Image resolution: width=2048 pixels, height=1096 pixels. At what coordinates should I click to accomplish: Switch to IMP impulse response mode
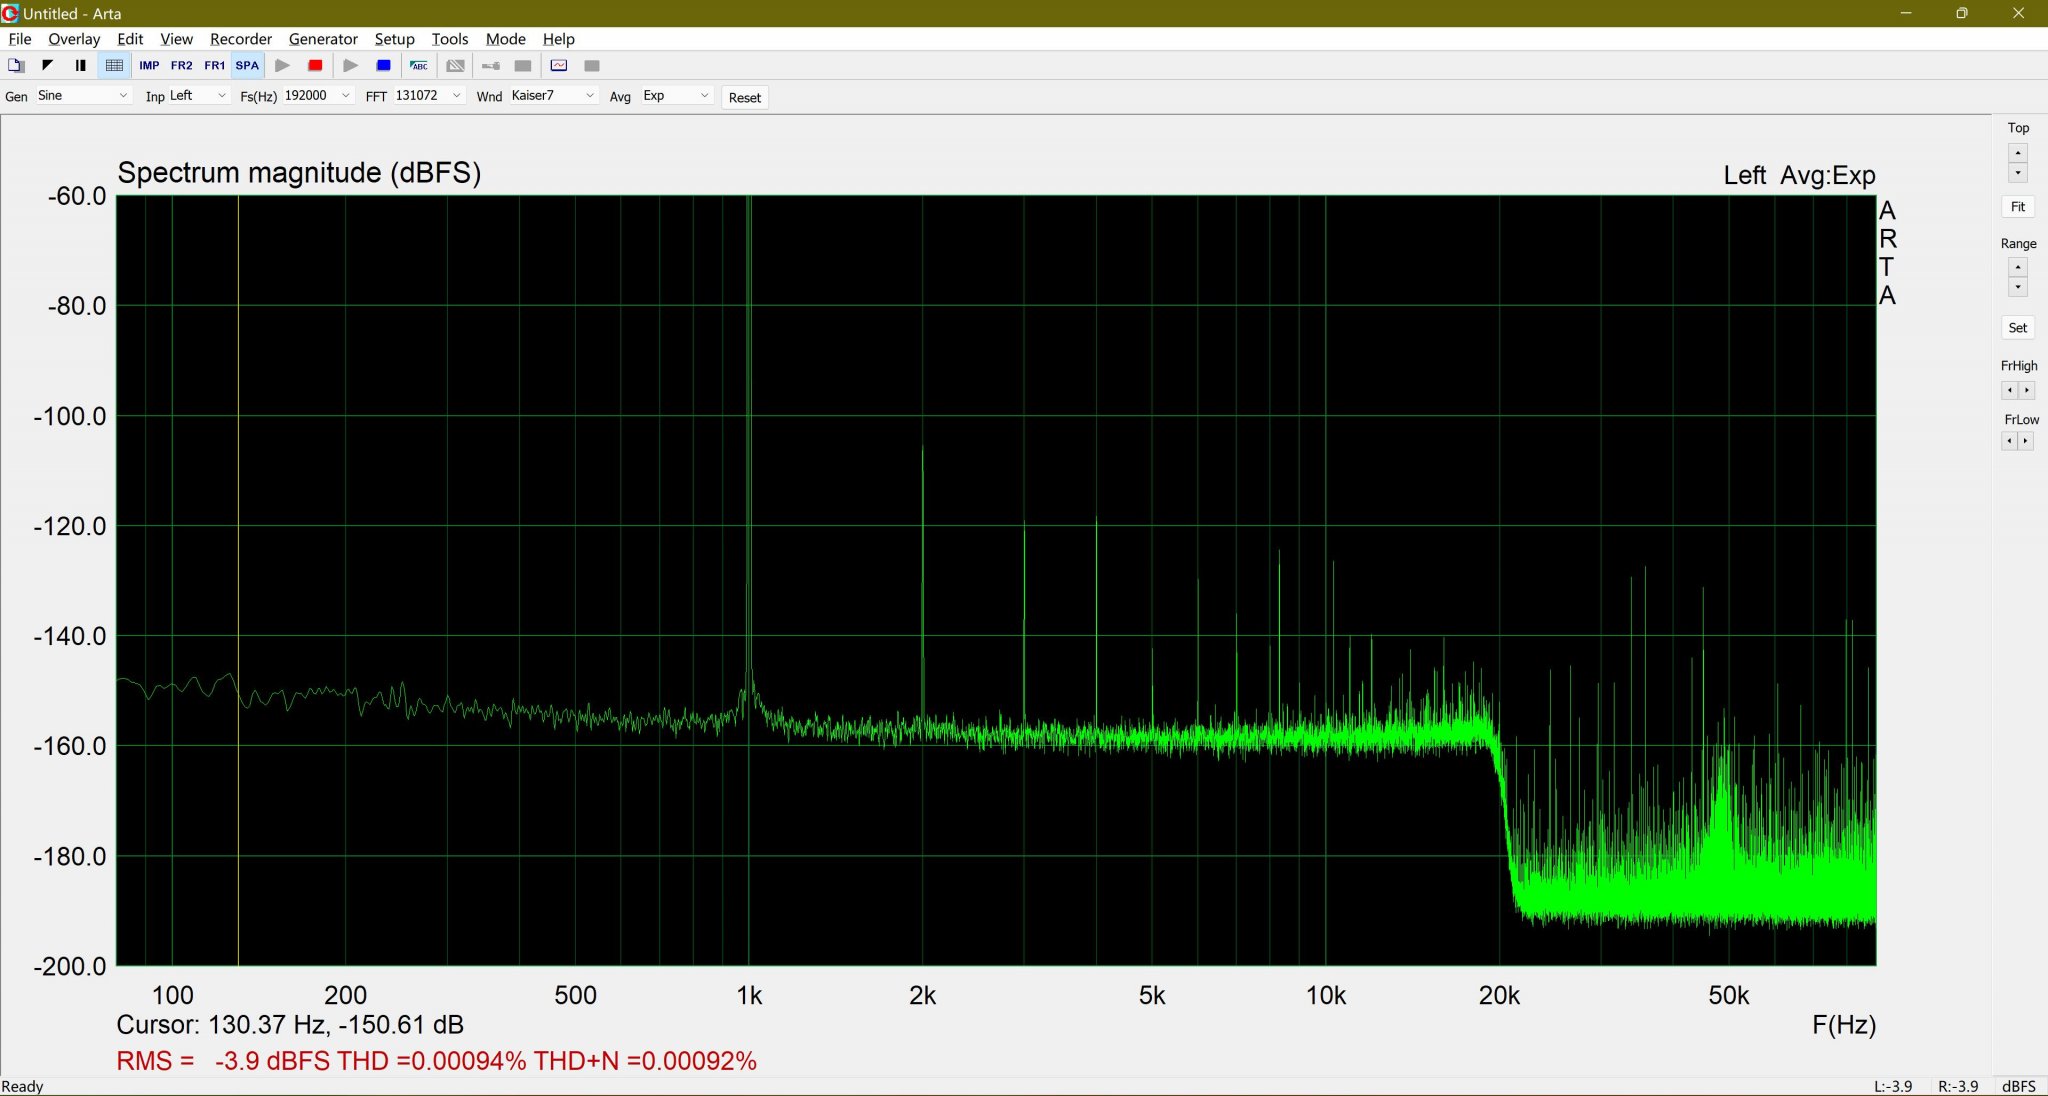pos(149,66)
